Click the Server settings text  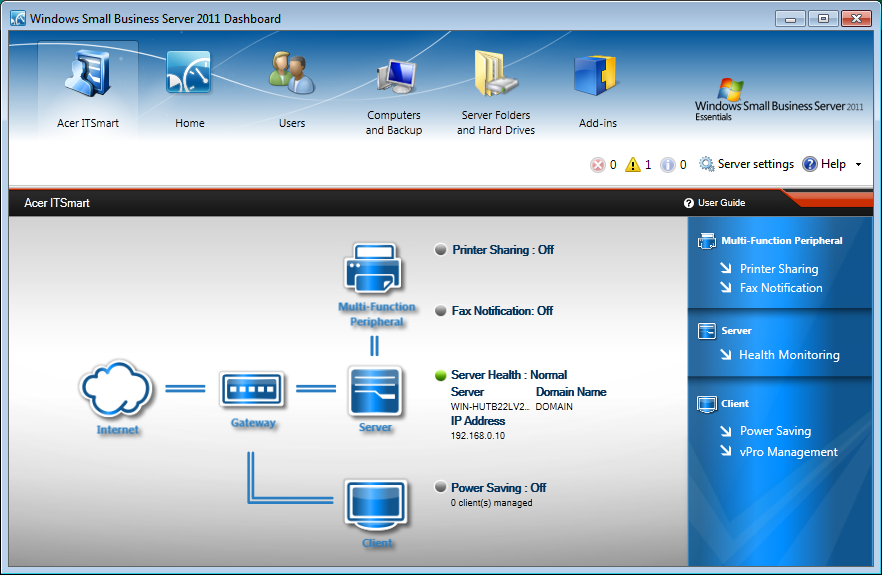755,164
